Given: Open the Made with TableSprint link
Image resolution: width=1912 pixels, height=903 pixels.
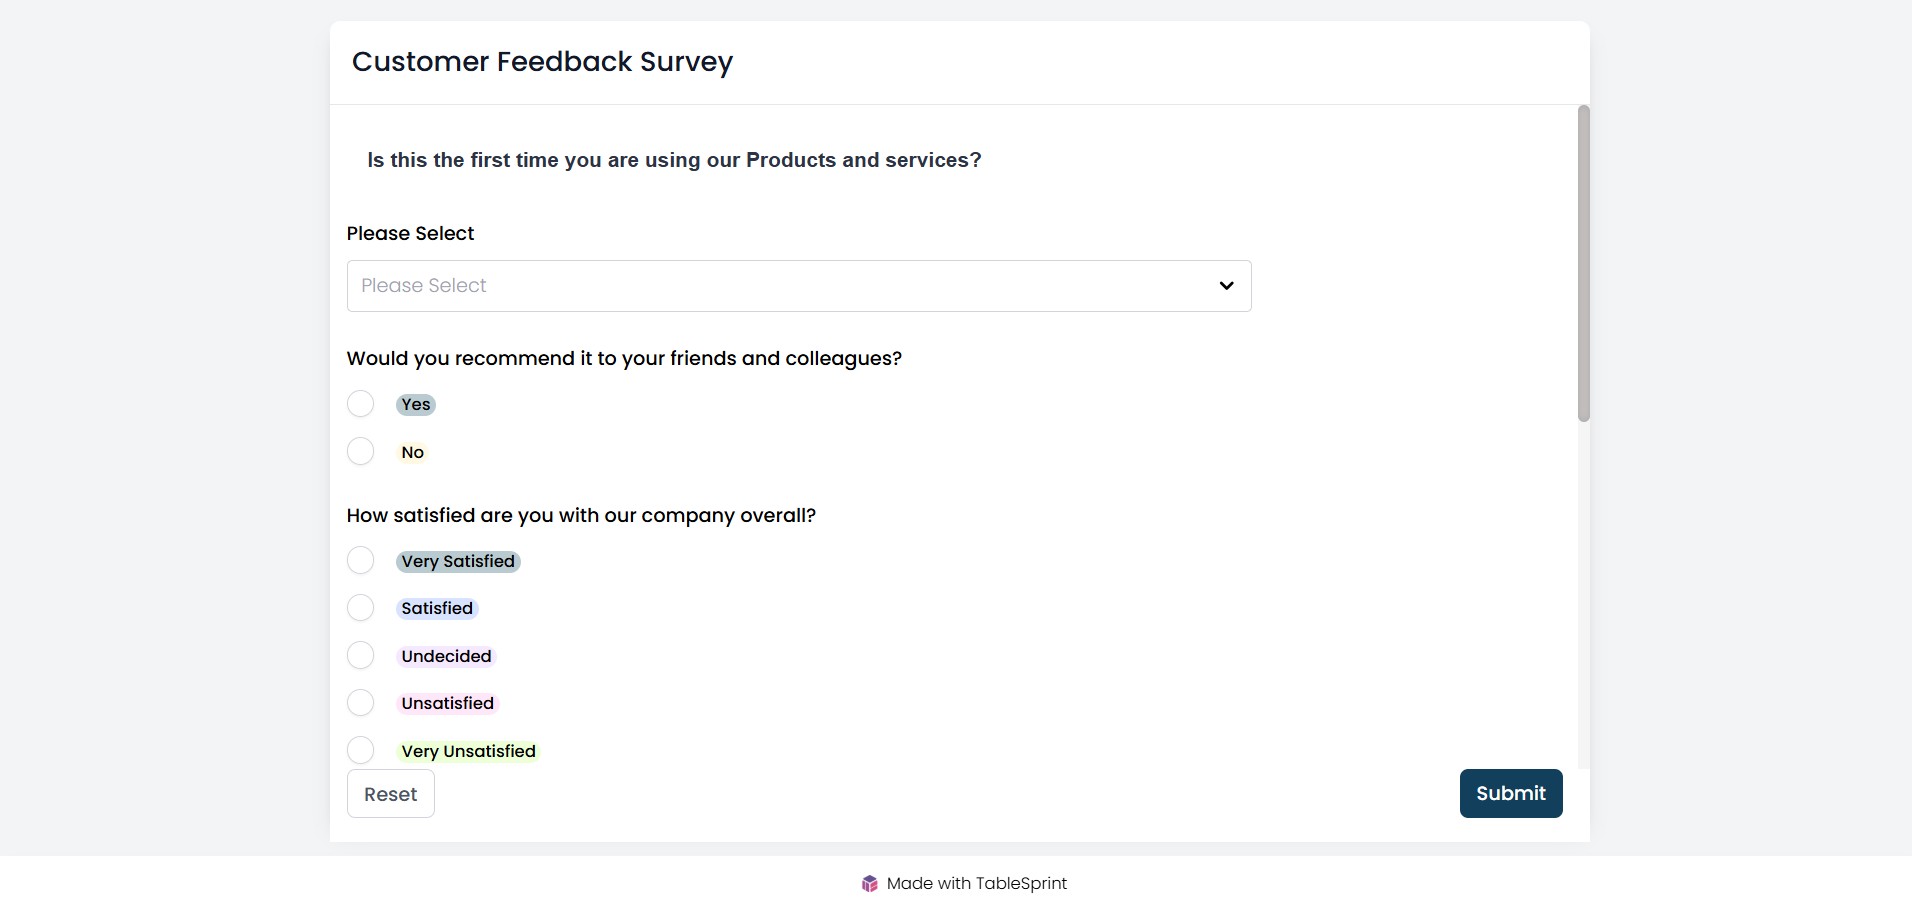Looking at the screenshot, I should (x=964, y=884).
